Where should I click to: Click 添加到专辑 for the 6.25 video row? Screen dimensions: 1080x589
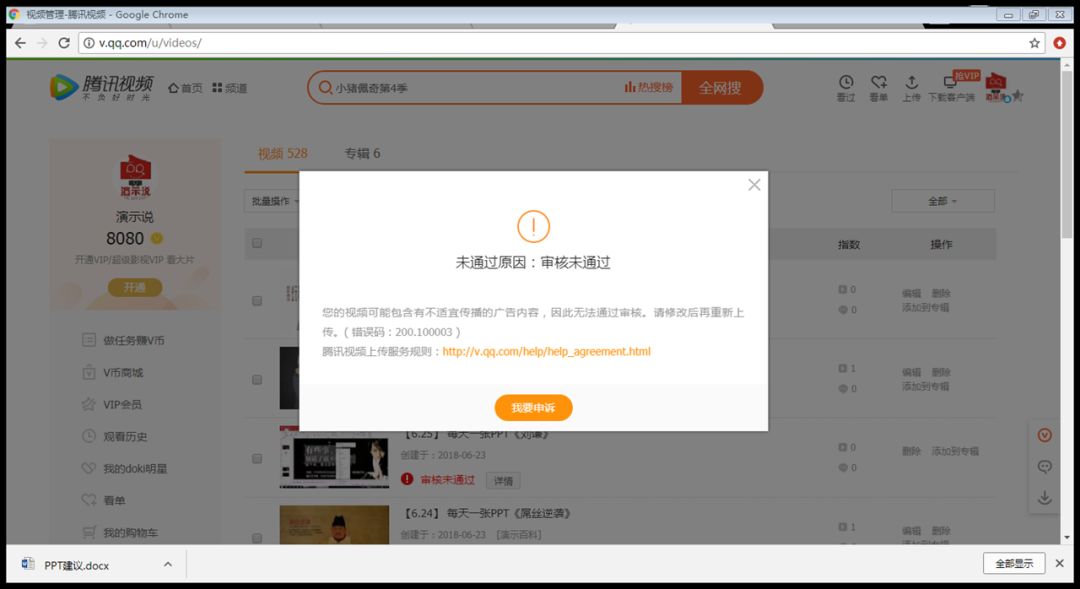point(955,451)
